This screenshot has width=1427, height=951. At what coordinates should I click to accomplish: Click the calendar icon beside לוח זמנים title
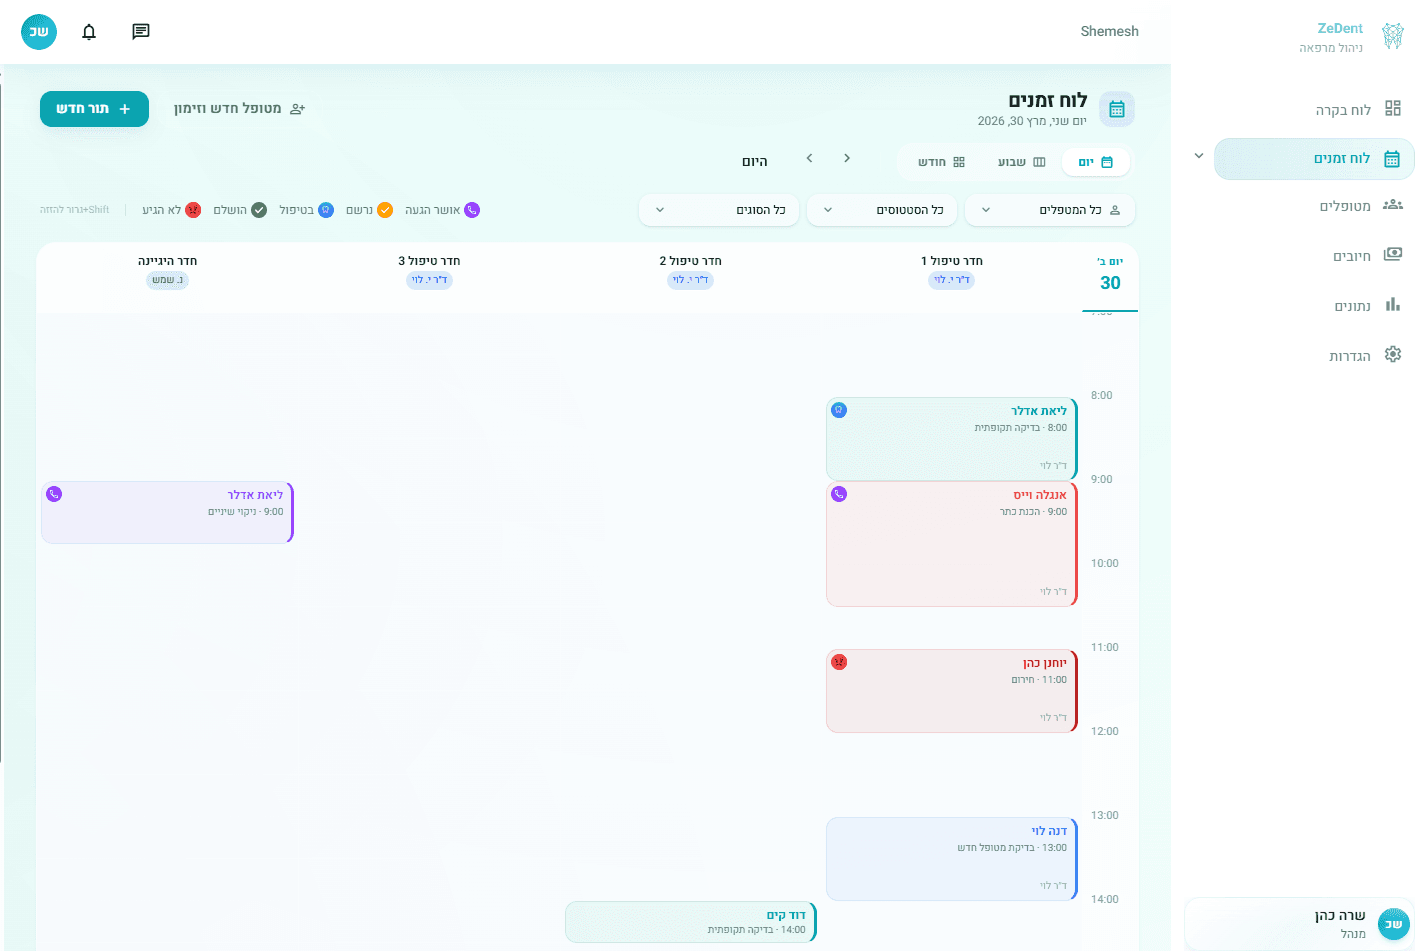click(x=1116, y=109)
